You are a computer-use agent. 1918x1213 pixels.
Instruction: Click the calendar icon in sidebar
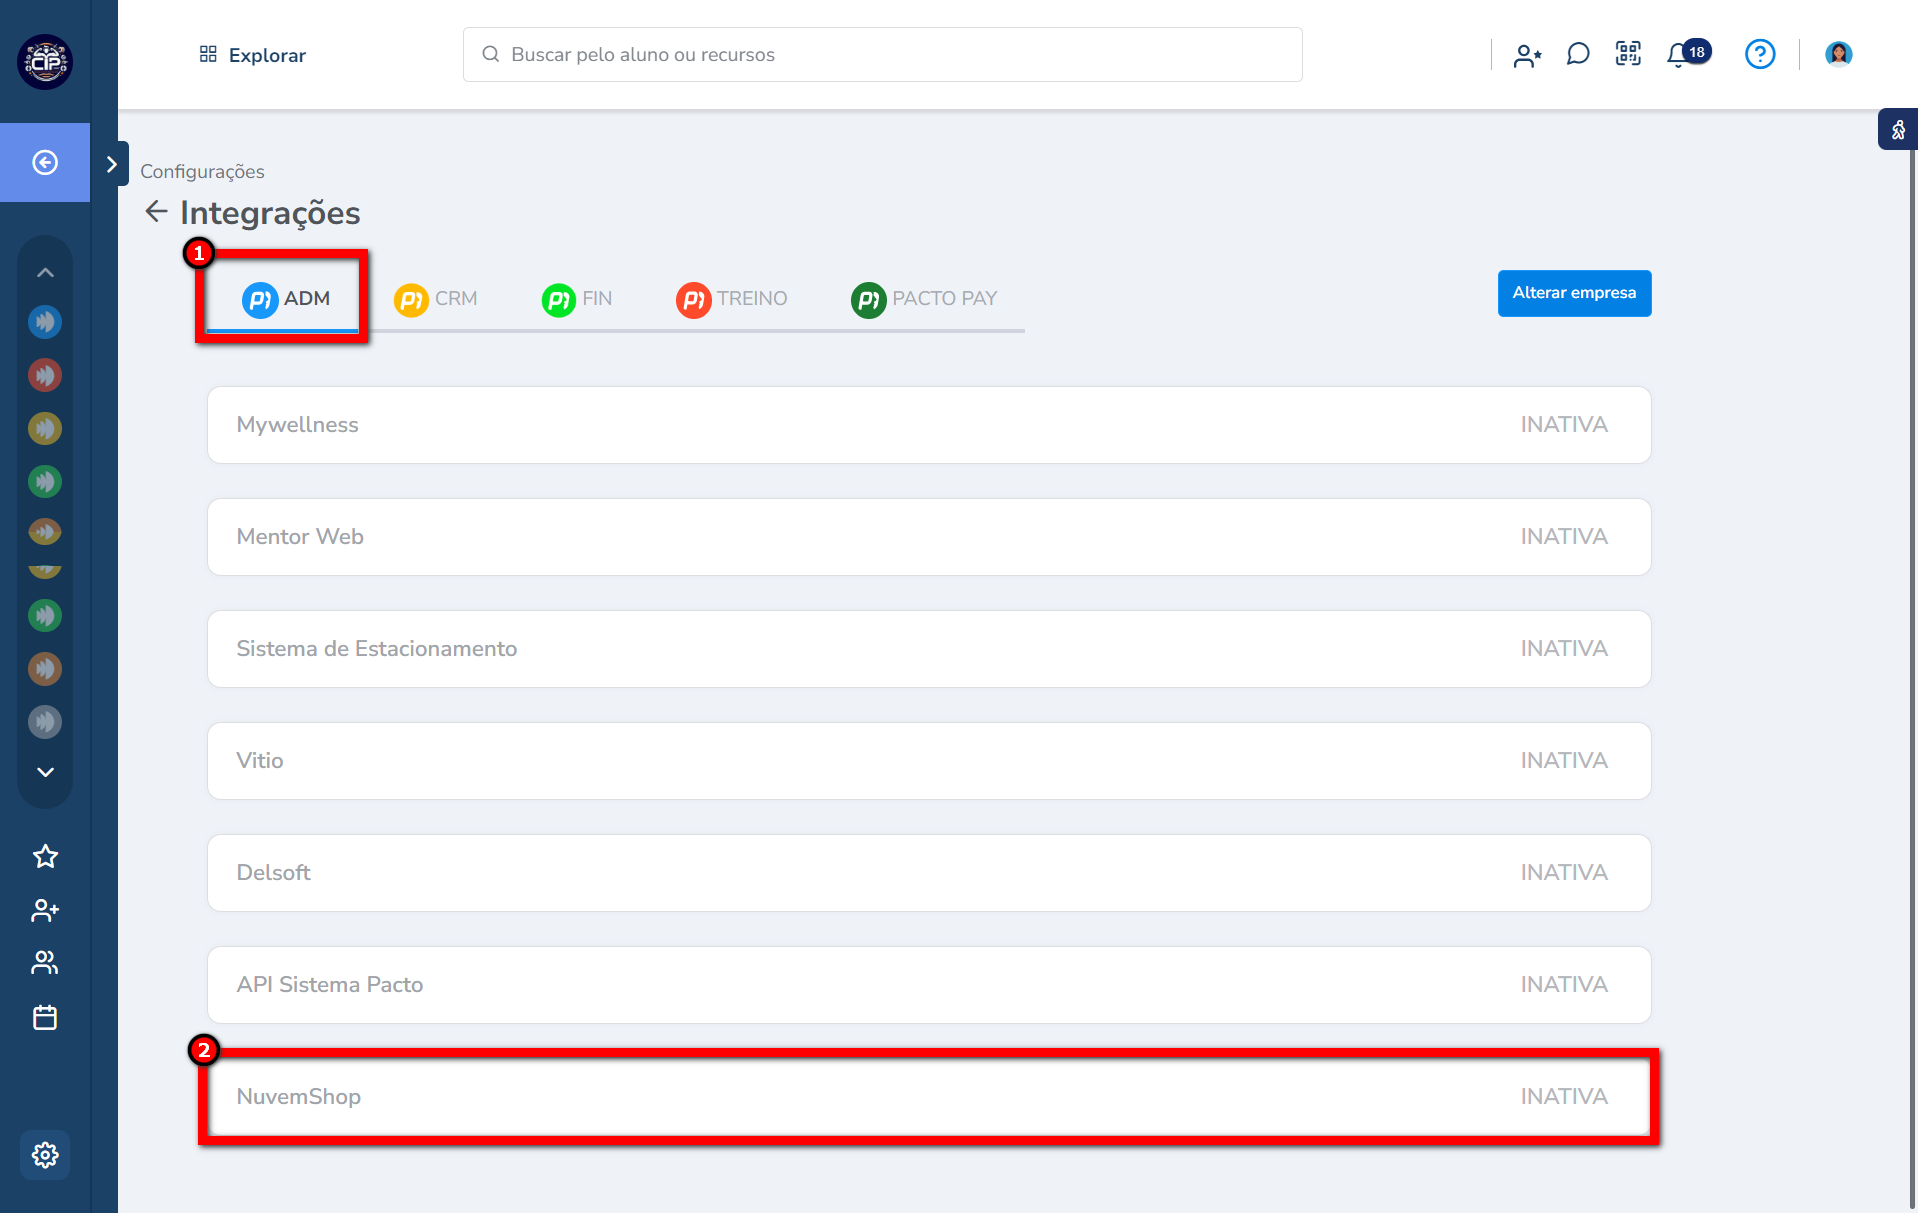point(45,1017)
